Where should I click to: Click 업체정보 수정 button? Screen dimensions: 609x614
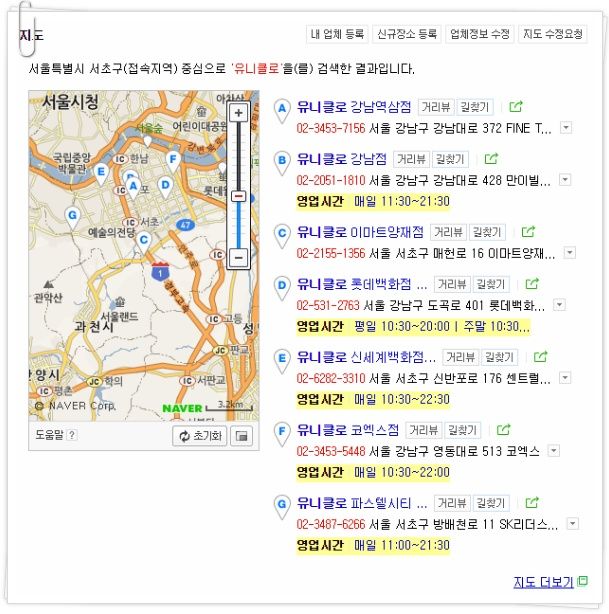480,34
